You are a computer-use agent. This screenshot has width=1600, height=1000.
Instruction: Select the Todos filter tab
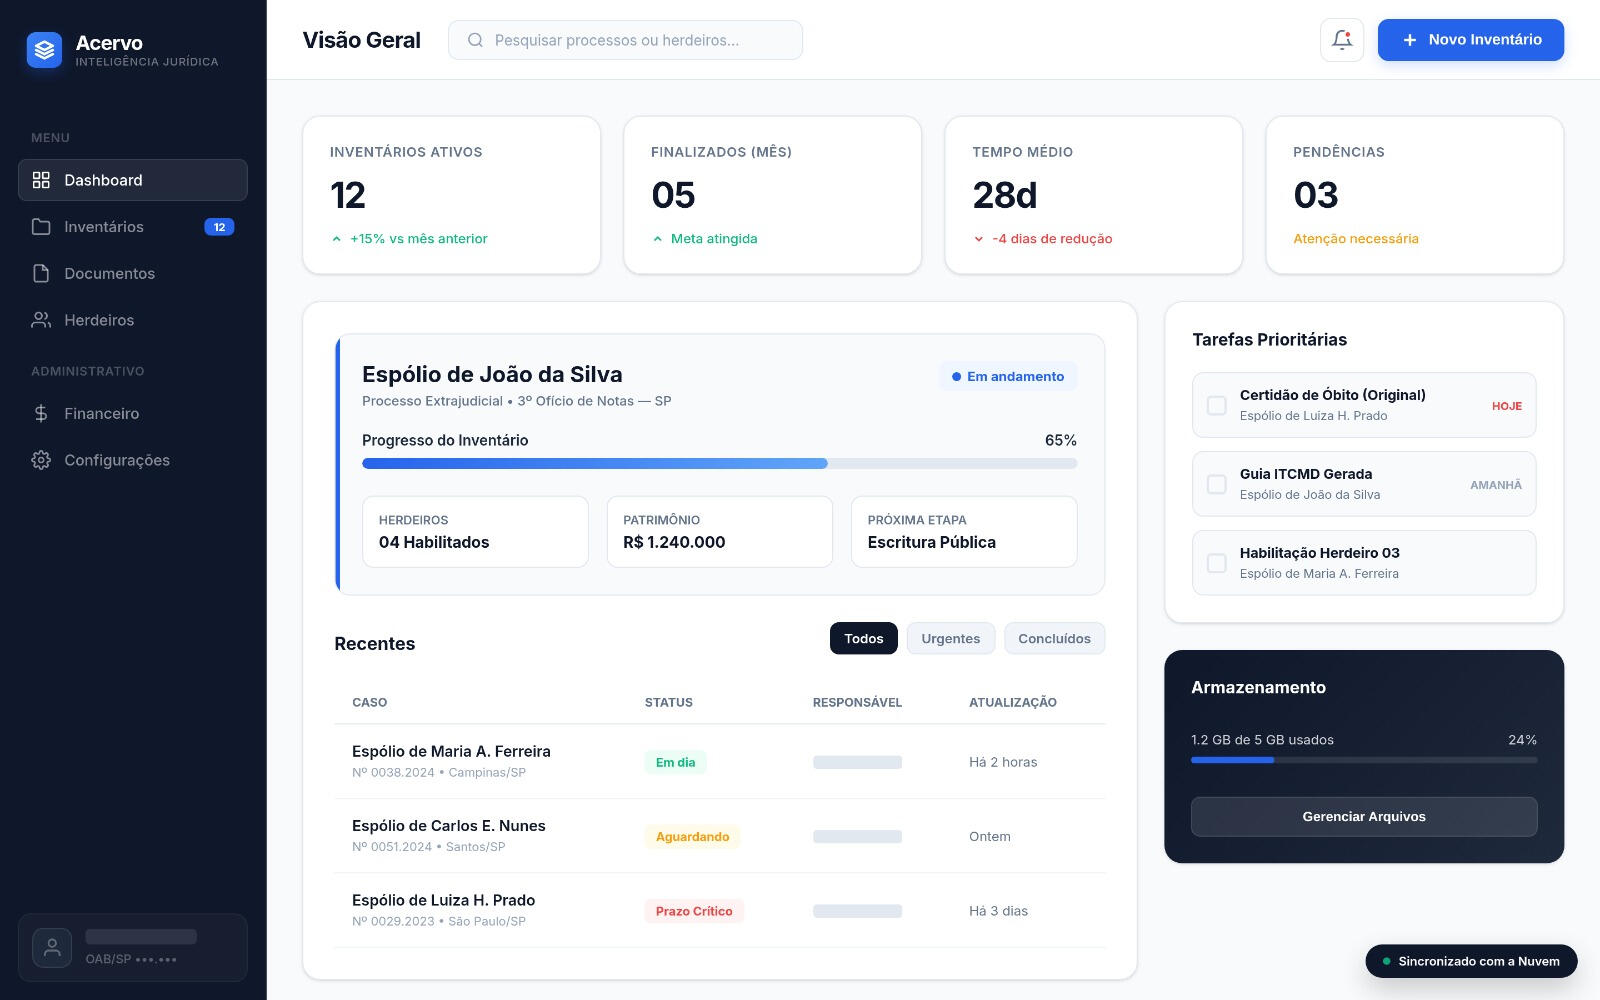tap(863, 639)
